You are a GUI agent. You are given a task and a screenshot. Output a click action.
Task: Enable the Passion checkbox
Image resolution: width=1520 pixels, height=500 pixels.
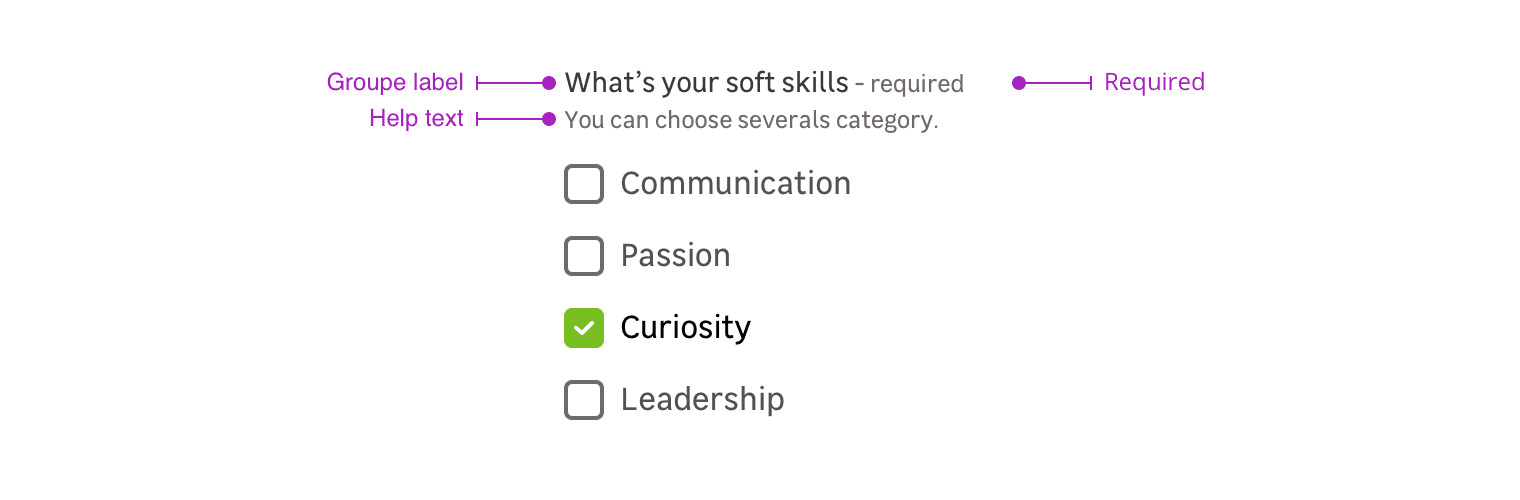584,256
